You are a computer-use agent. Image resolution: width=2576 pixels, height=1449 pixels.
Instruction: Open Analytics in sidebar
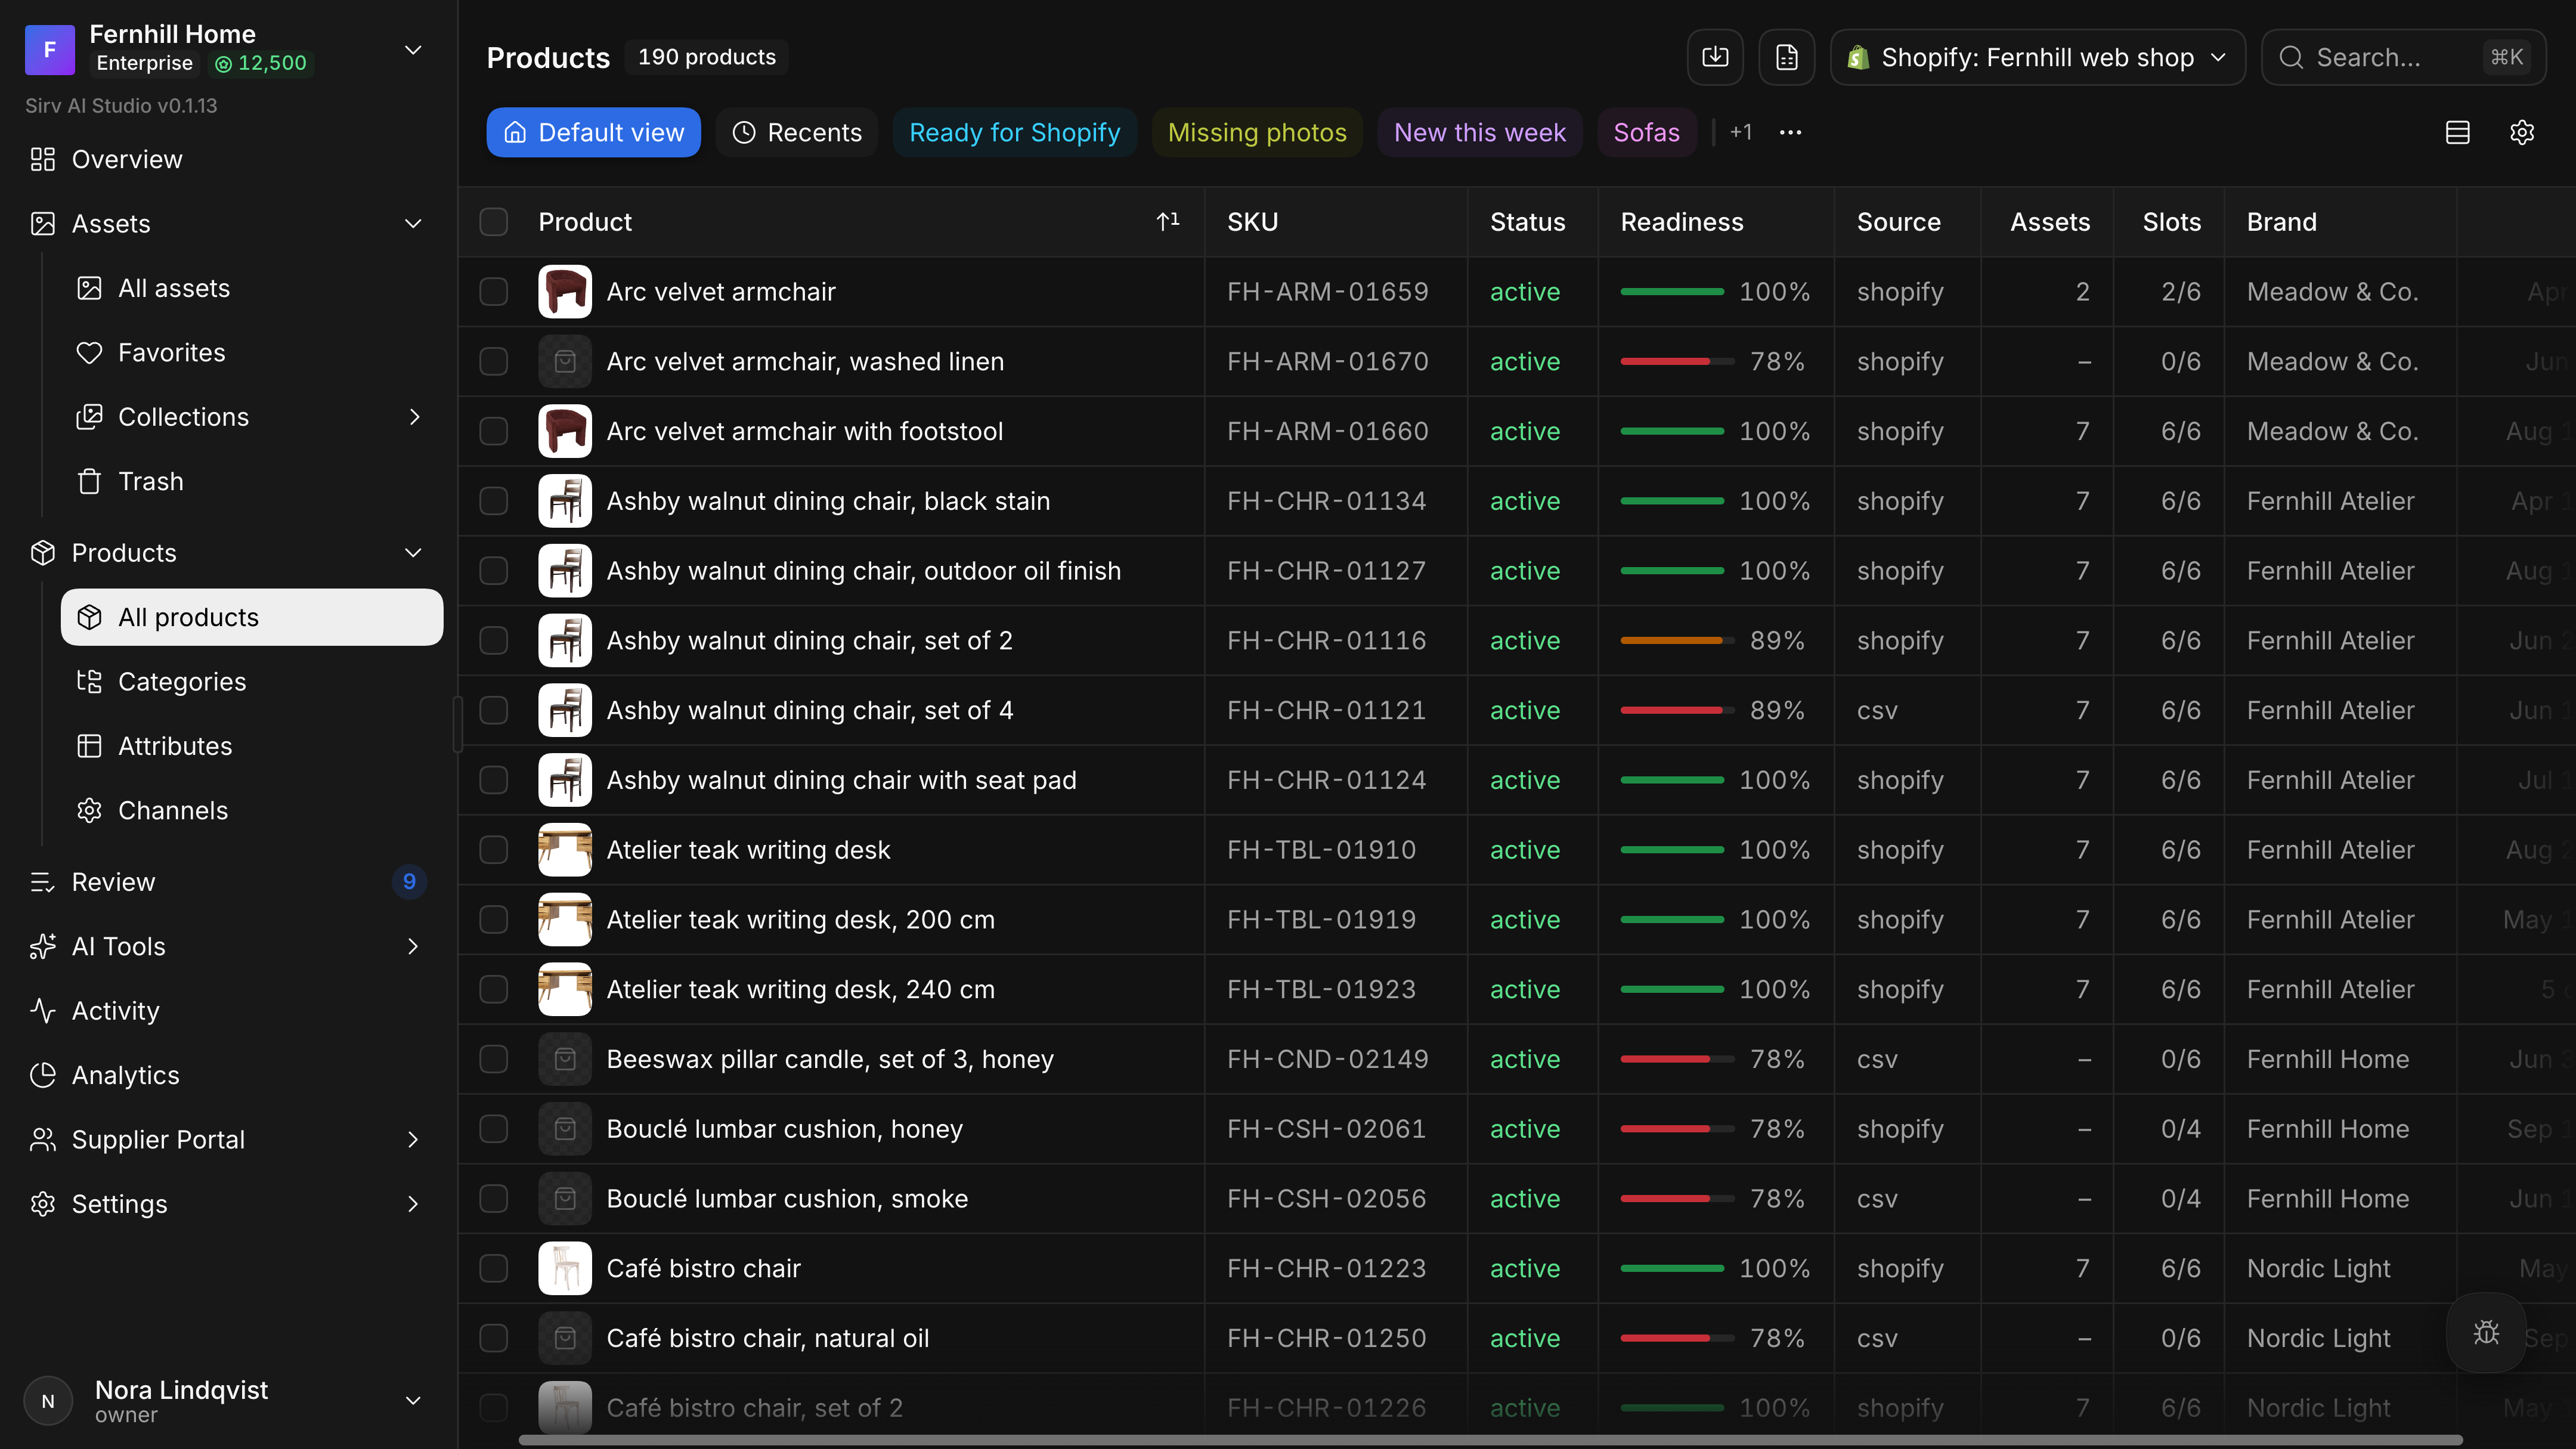tap(229, 1075)
